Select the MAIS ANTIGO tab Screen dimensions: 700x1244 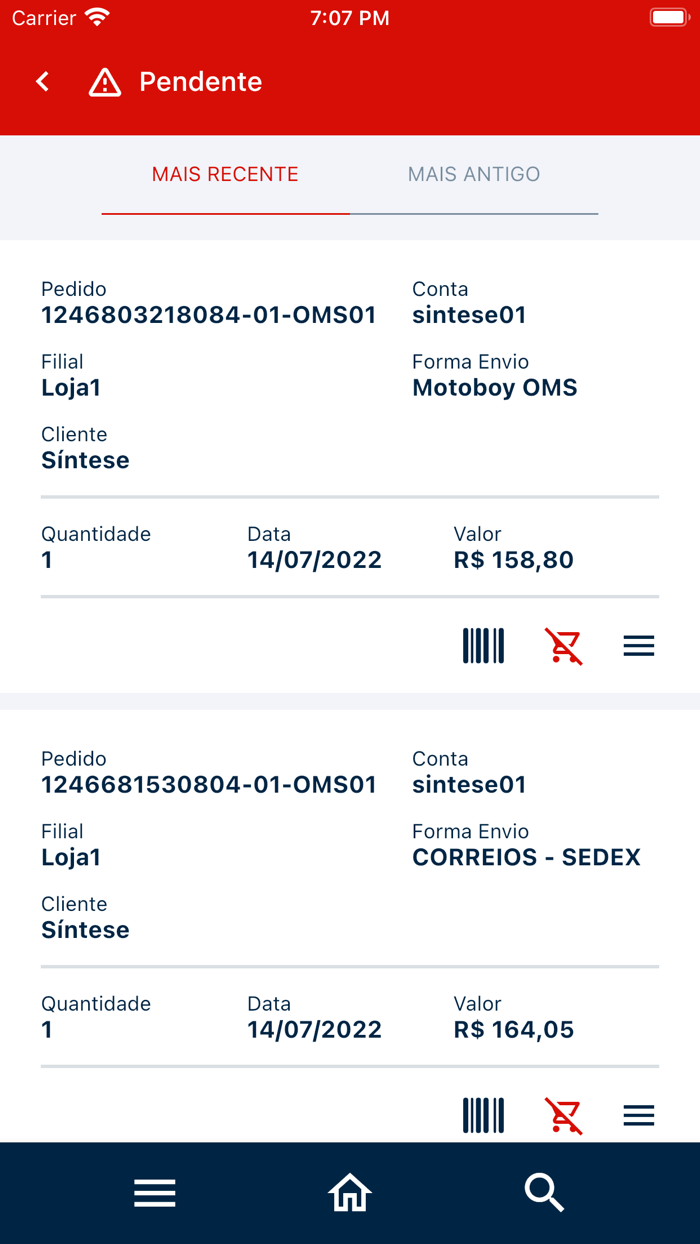tap(474, 174)
